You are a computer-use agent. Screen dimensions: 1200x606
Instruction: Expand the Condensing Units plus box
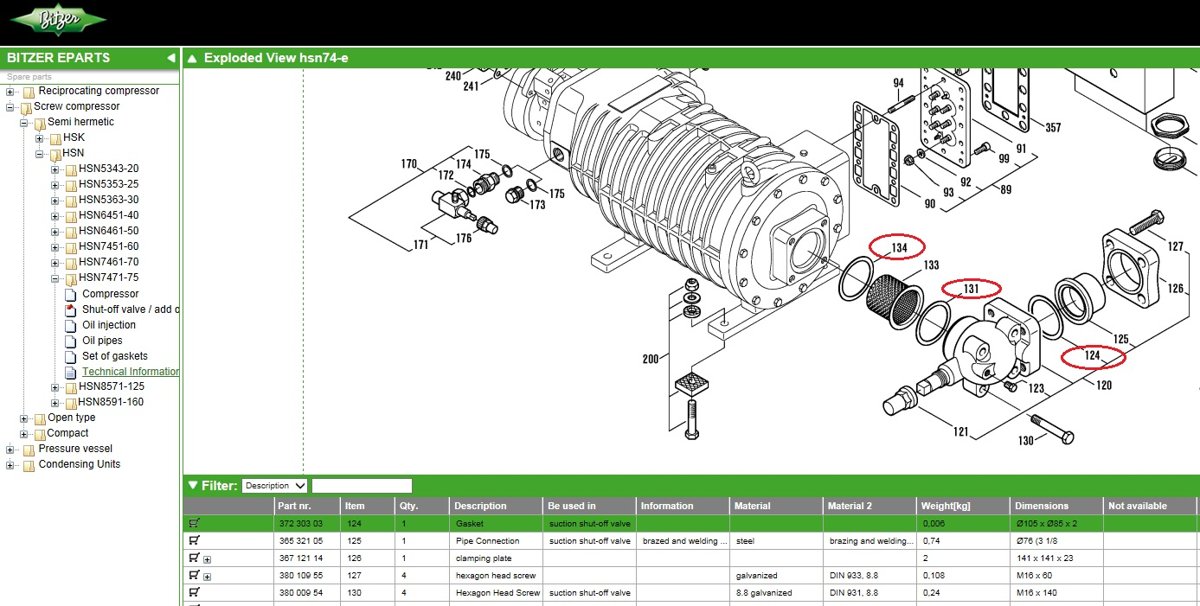[11, 466]
